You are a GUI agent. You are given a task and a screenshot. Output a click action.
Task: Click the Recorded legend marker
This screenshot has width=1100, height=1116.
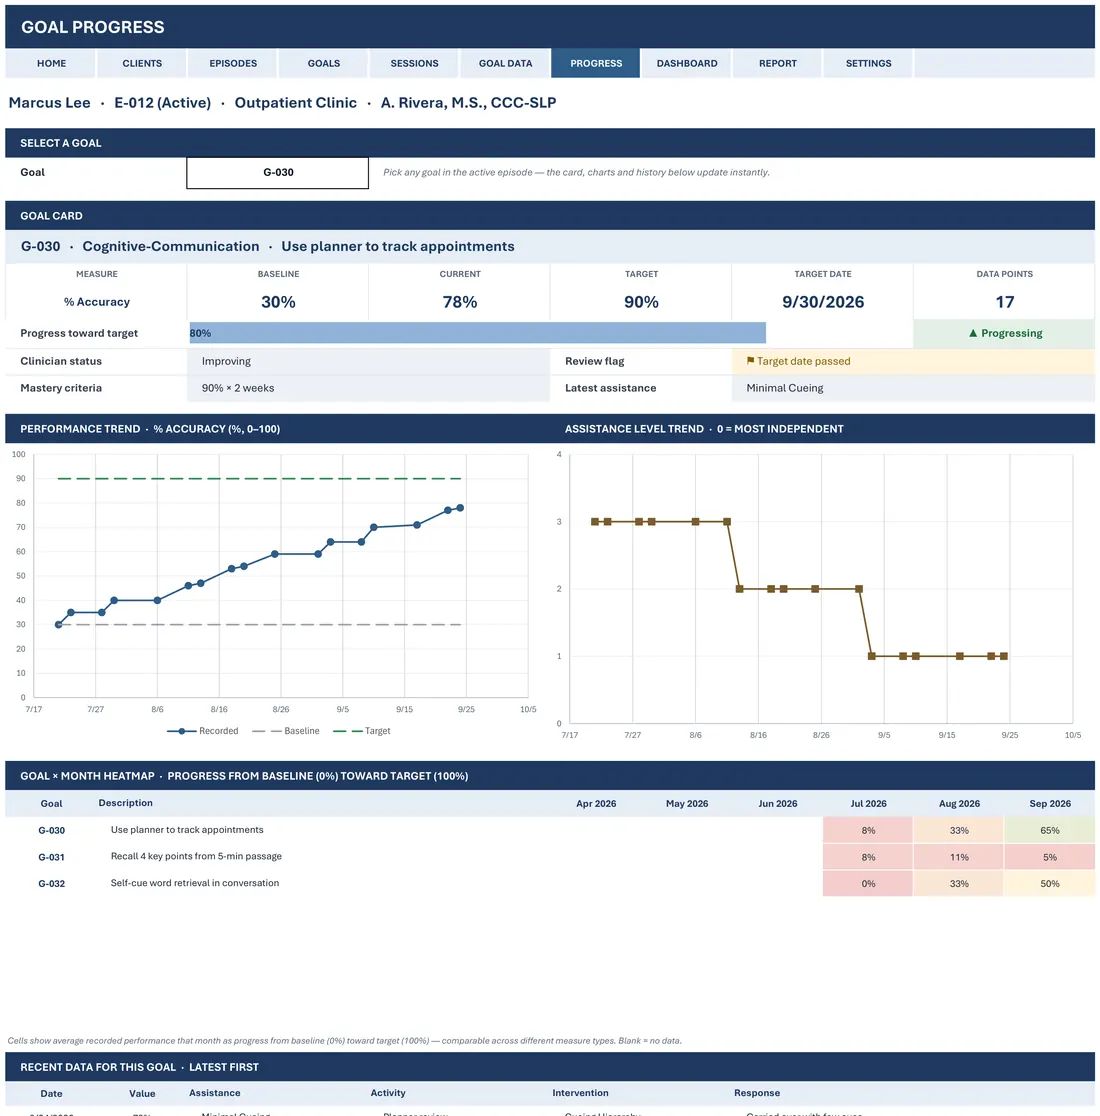tap(181, 731)
